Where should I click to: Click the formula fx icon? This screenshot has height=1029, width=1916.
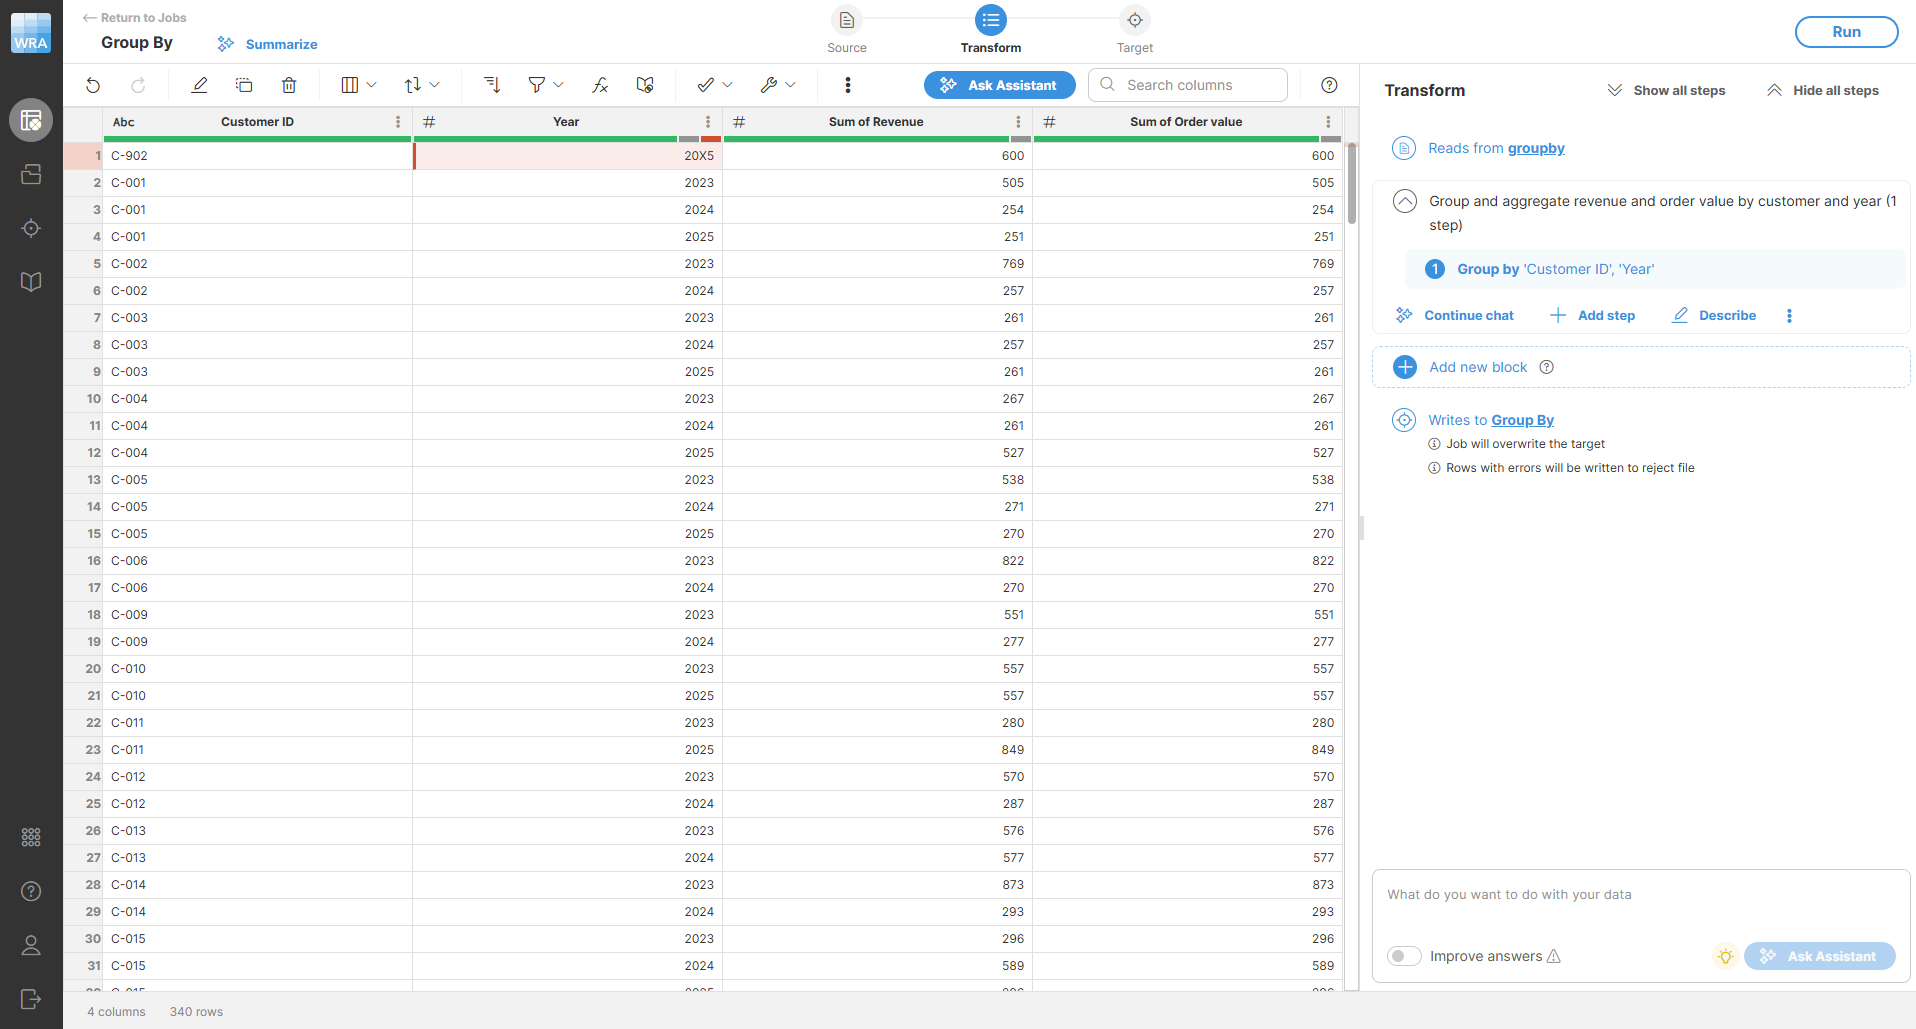tap(600, 85)
